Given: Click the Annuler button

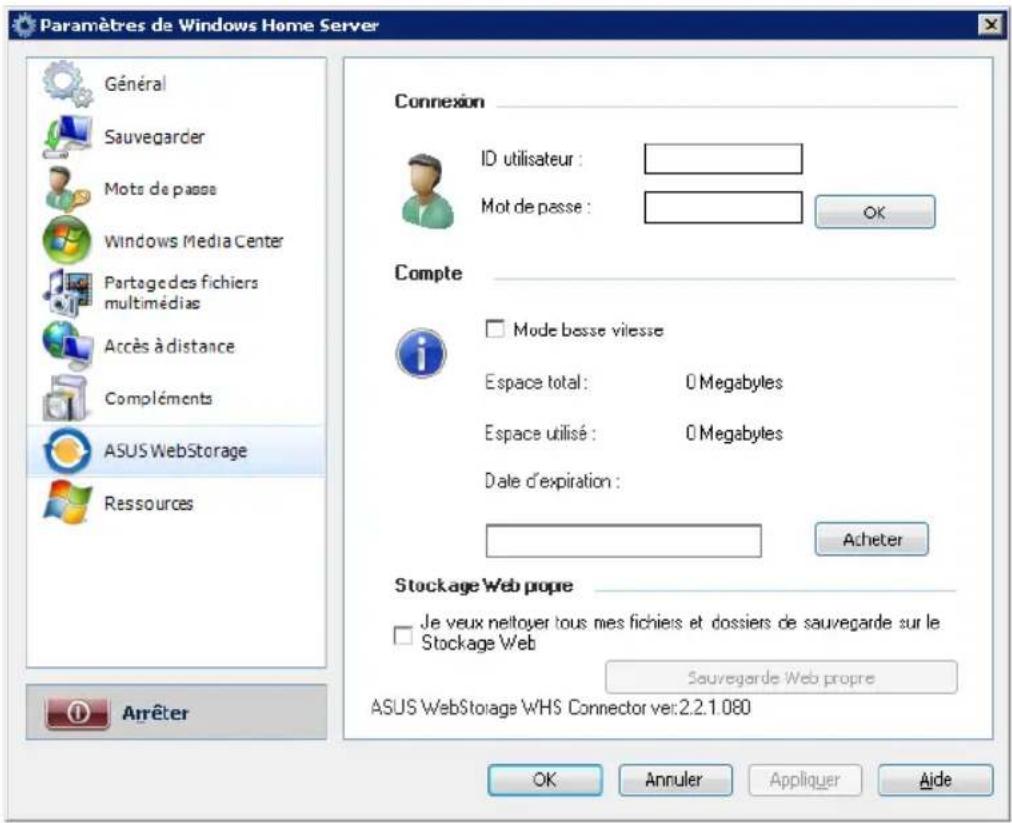Looking at the screenshot, I should (x=675, y=780).
